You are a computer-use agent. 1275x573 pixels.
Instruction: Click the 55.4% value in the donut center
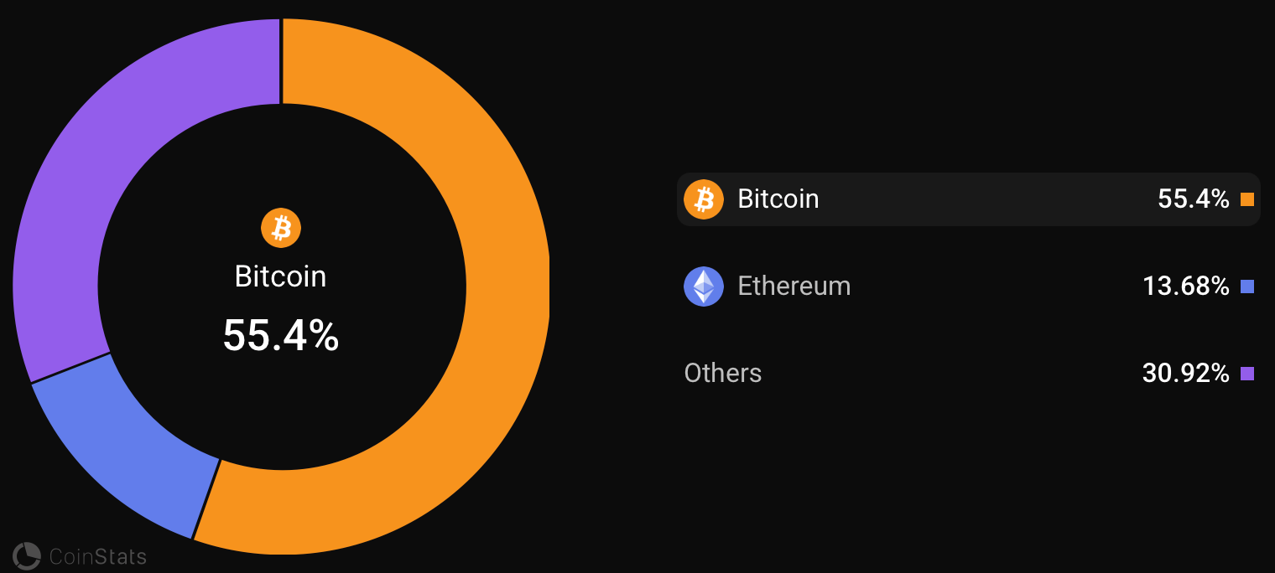(x=281, y=336)
